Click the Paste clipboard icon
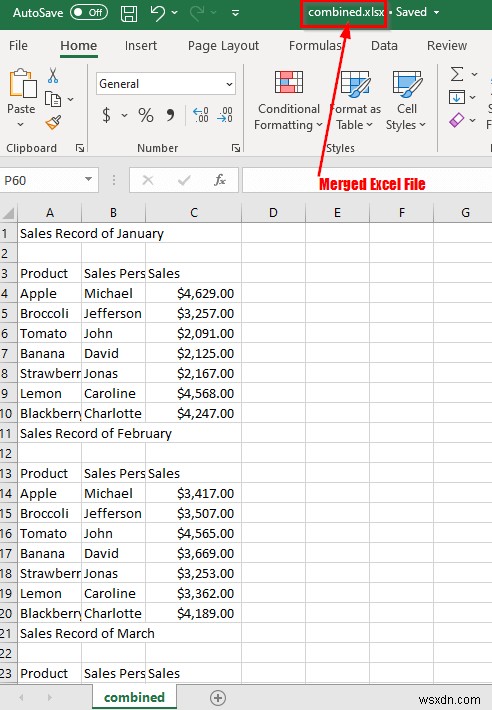492x710 pixels. click(22, 83)
